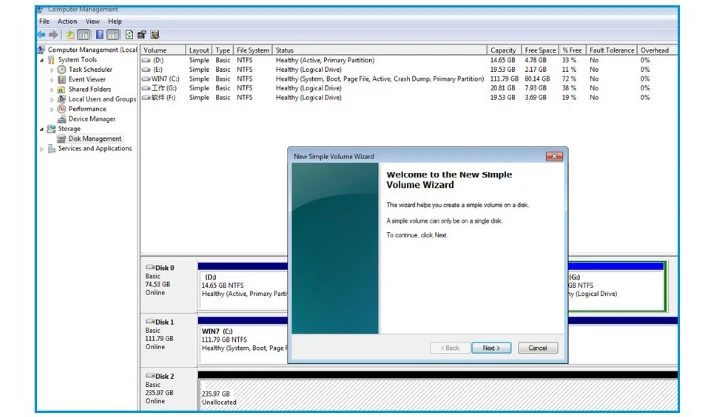Click the Refresh toolbar icon
The height and width of the screenshot is (417, 707).
tap(129, 35)
